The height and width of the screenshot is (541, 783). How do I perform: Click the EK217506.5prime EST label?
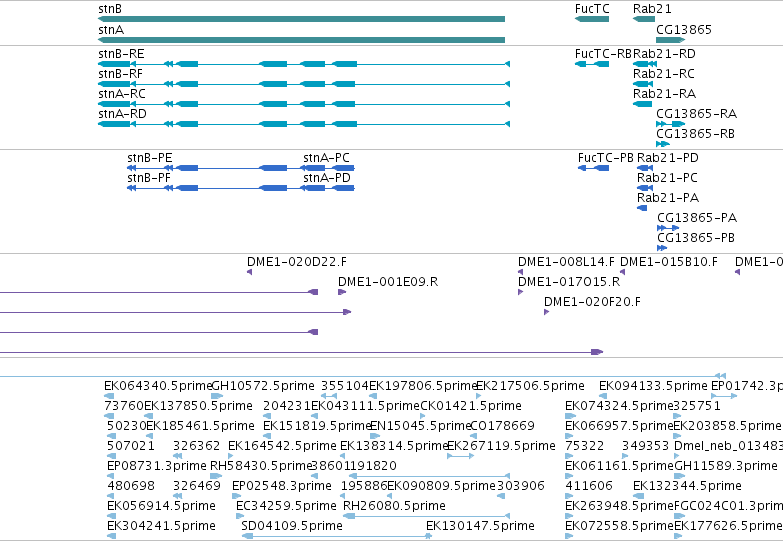pyautogui.click(x=530, y=386)
